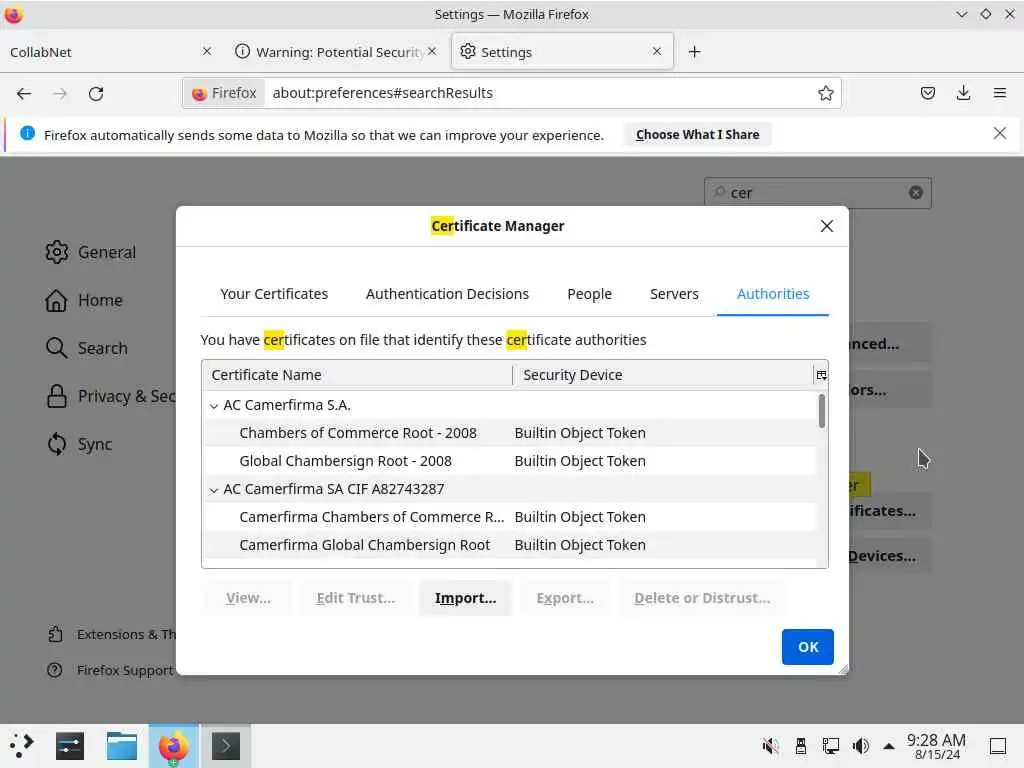Open Privacy & Security settings in the sidebar
This screenshot has width=1024, height=768.
(x=110, y=396)
